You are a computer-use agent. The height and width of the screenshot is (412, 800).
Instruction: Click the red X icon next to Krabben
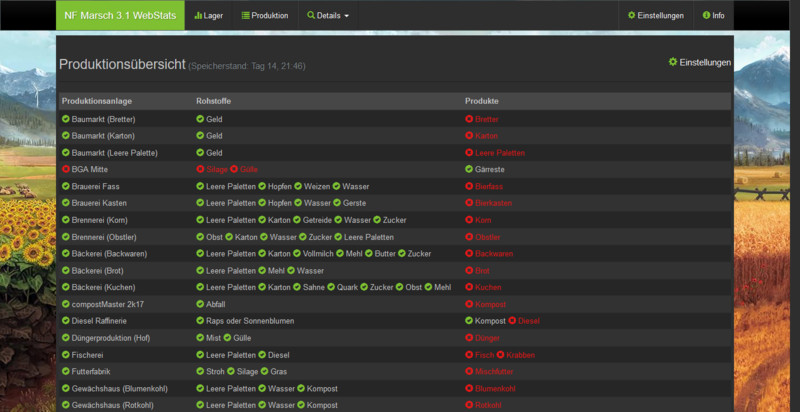(501, 355)
